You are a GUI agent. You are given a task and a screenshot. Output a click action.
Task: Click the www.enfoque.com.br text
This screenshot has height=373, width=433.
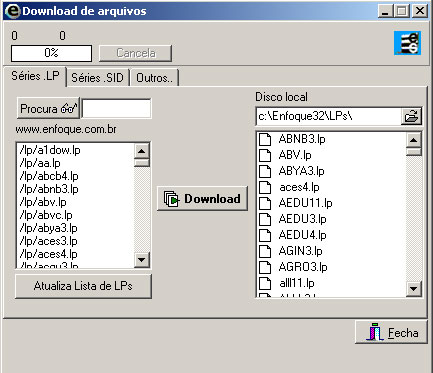pyautogui.click(x=66, y=129)
